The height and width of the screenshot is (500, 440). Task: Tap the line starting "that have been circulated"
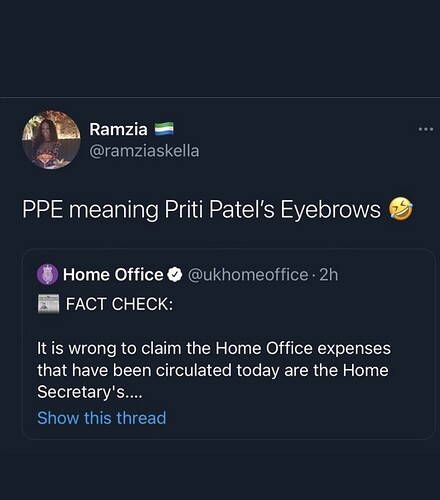coord(213,370)
